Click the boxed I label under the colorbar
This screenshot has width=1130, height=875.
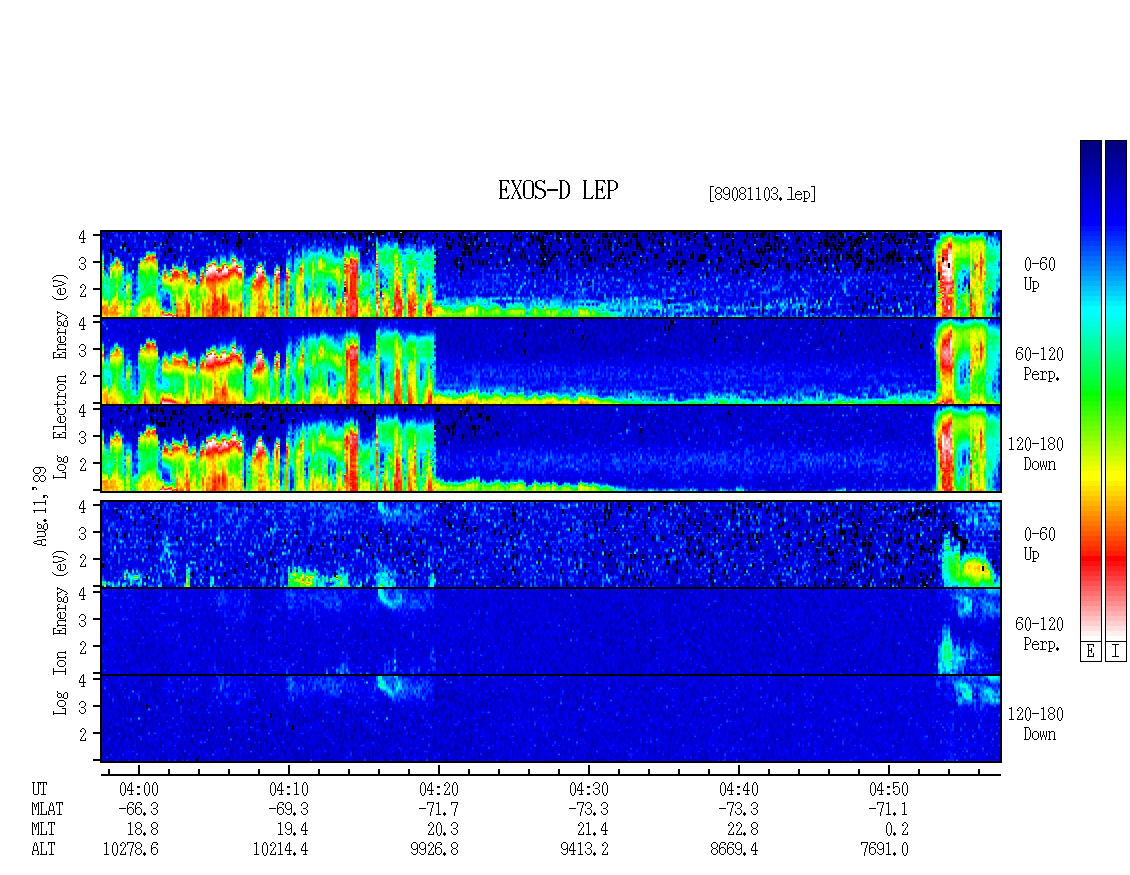(1116, 651)
